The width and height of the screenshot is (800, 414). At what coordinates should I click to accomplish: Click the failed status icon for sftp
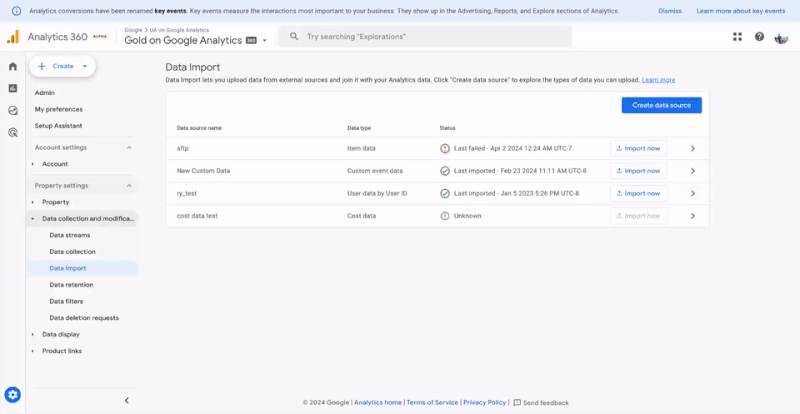click(445, 149)
